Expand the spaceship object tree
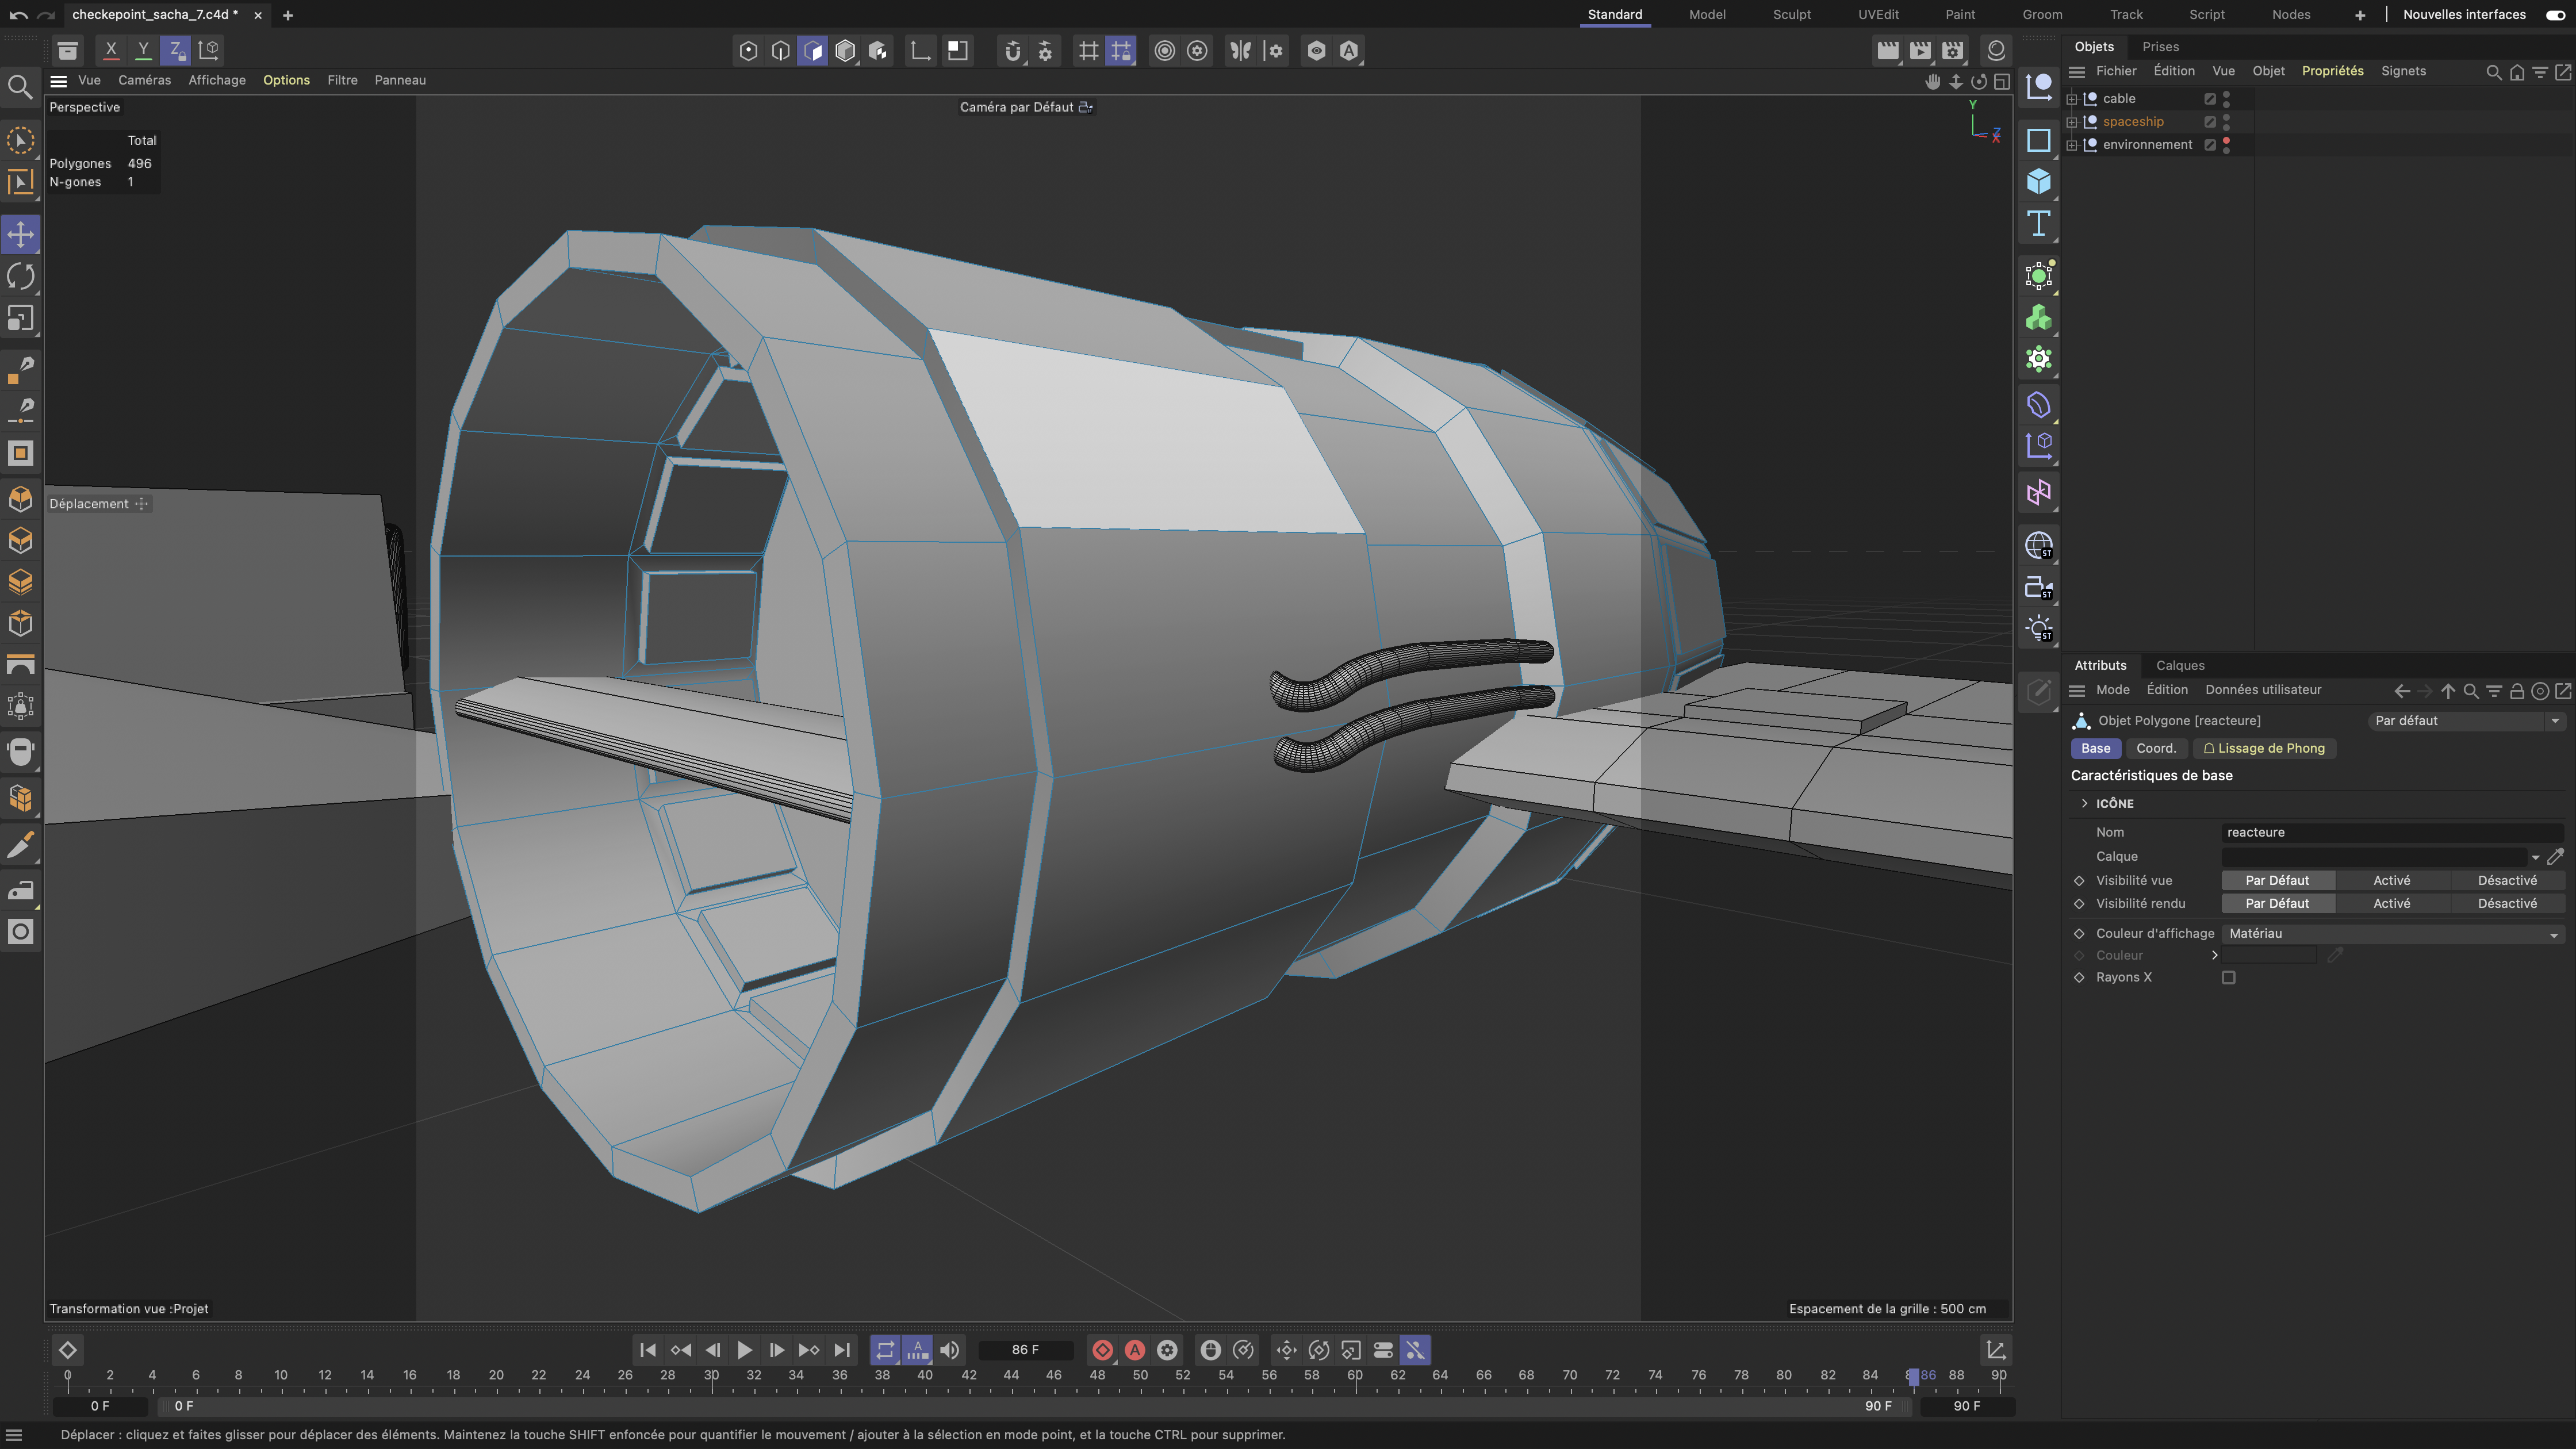2576x1449 pixels. click(2072, 122)
